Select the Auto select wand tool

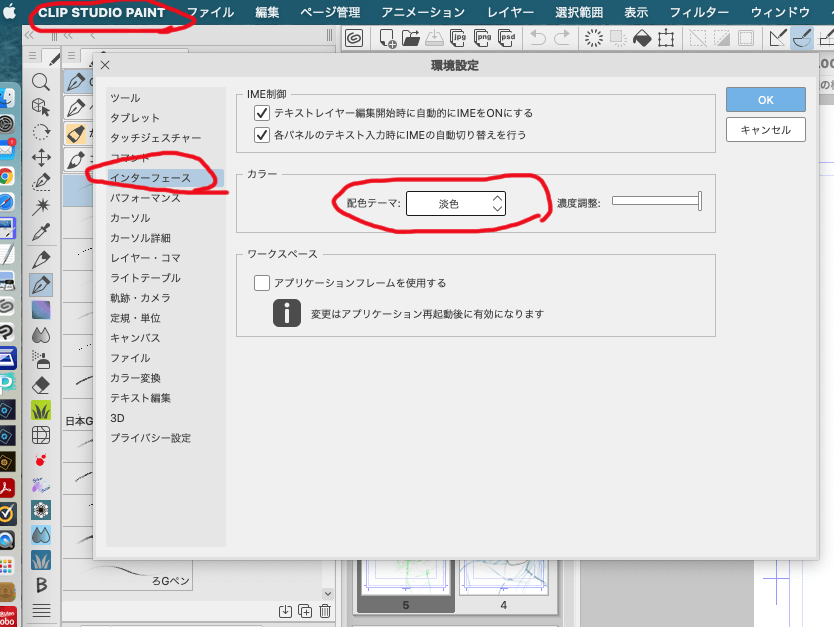pyautogui.click(x=41, y=206)
